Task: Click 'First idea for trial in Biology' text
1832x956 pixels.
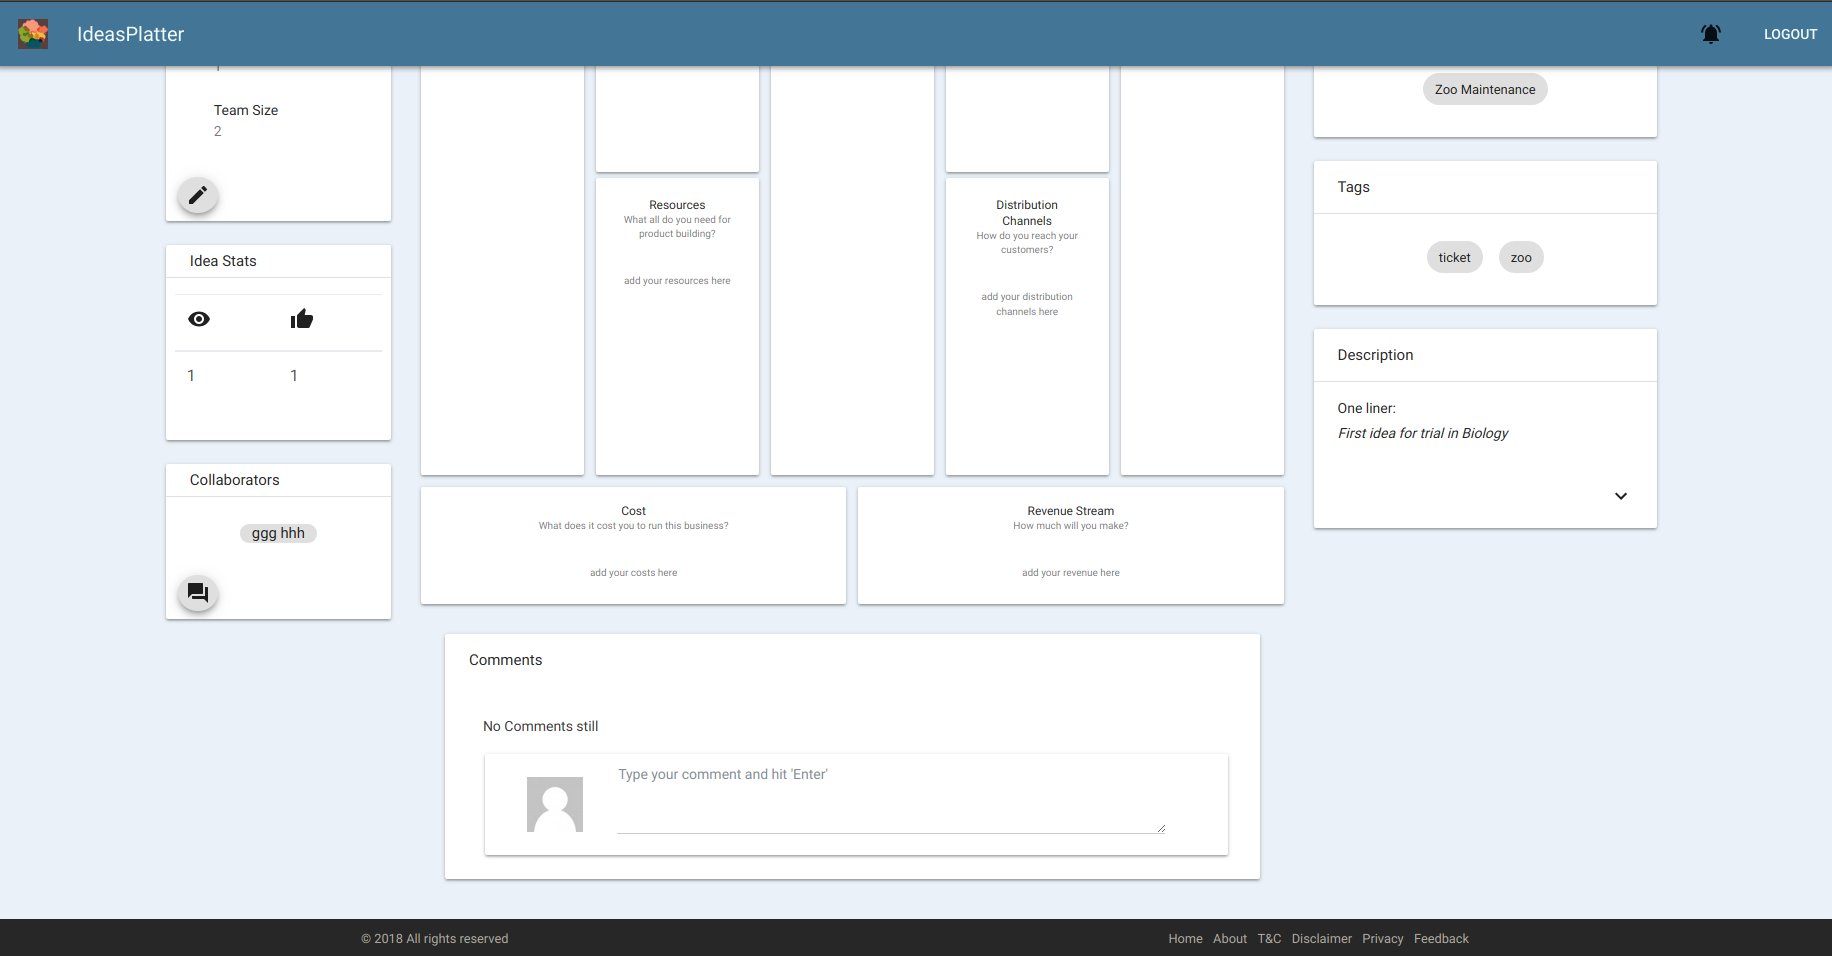Action: tap(1423, 433)
